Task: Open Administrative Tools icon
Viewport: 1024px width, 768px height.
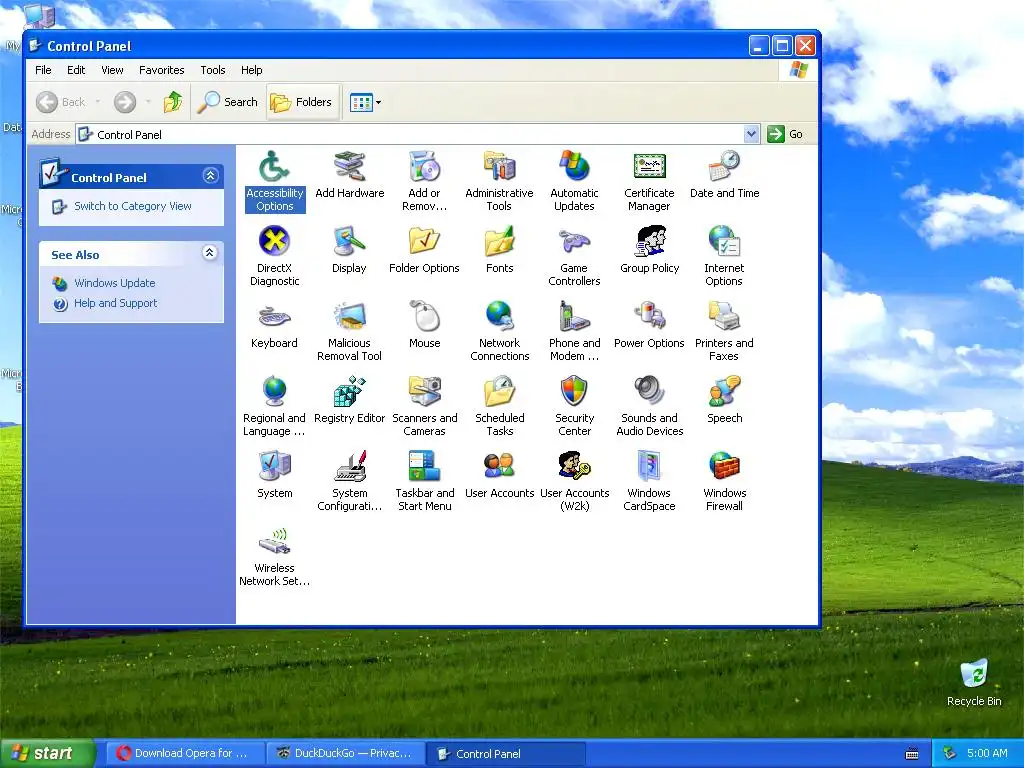Action: pyautogui.click(x=500, y=182)
